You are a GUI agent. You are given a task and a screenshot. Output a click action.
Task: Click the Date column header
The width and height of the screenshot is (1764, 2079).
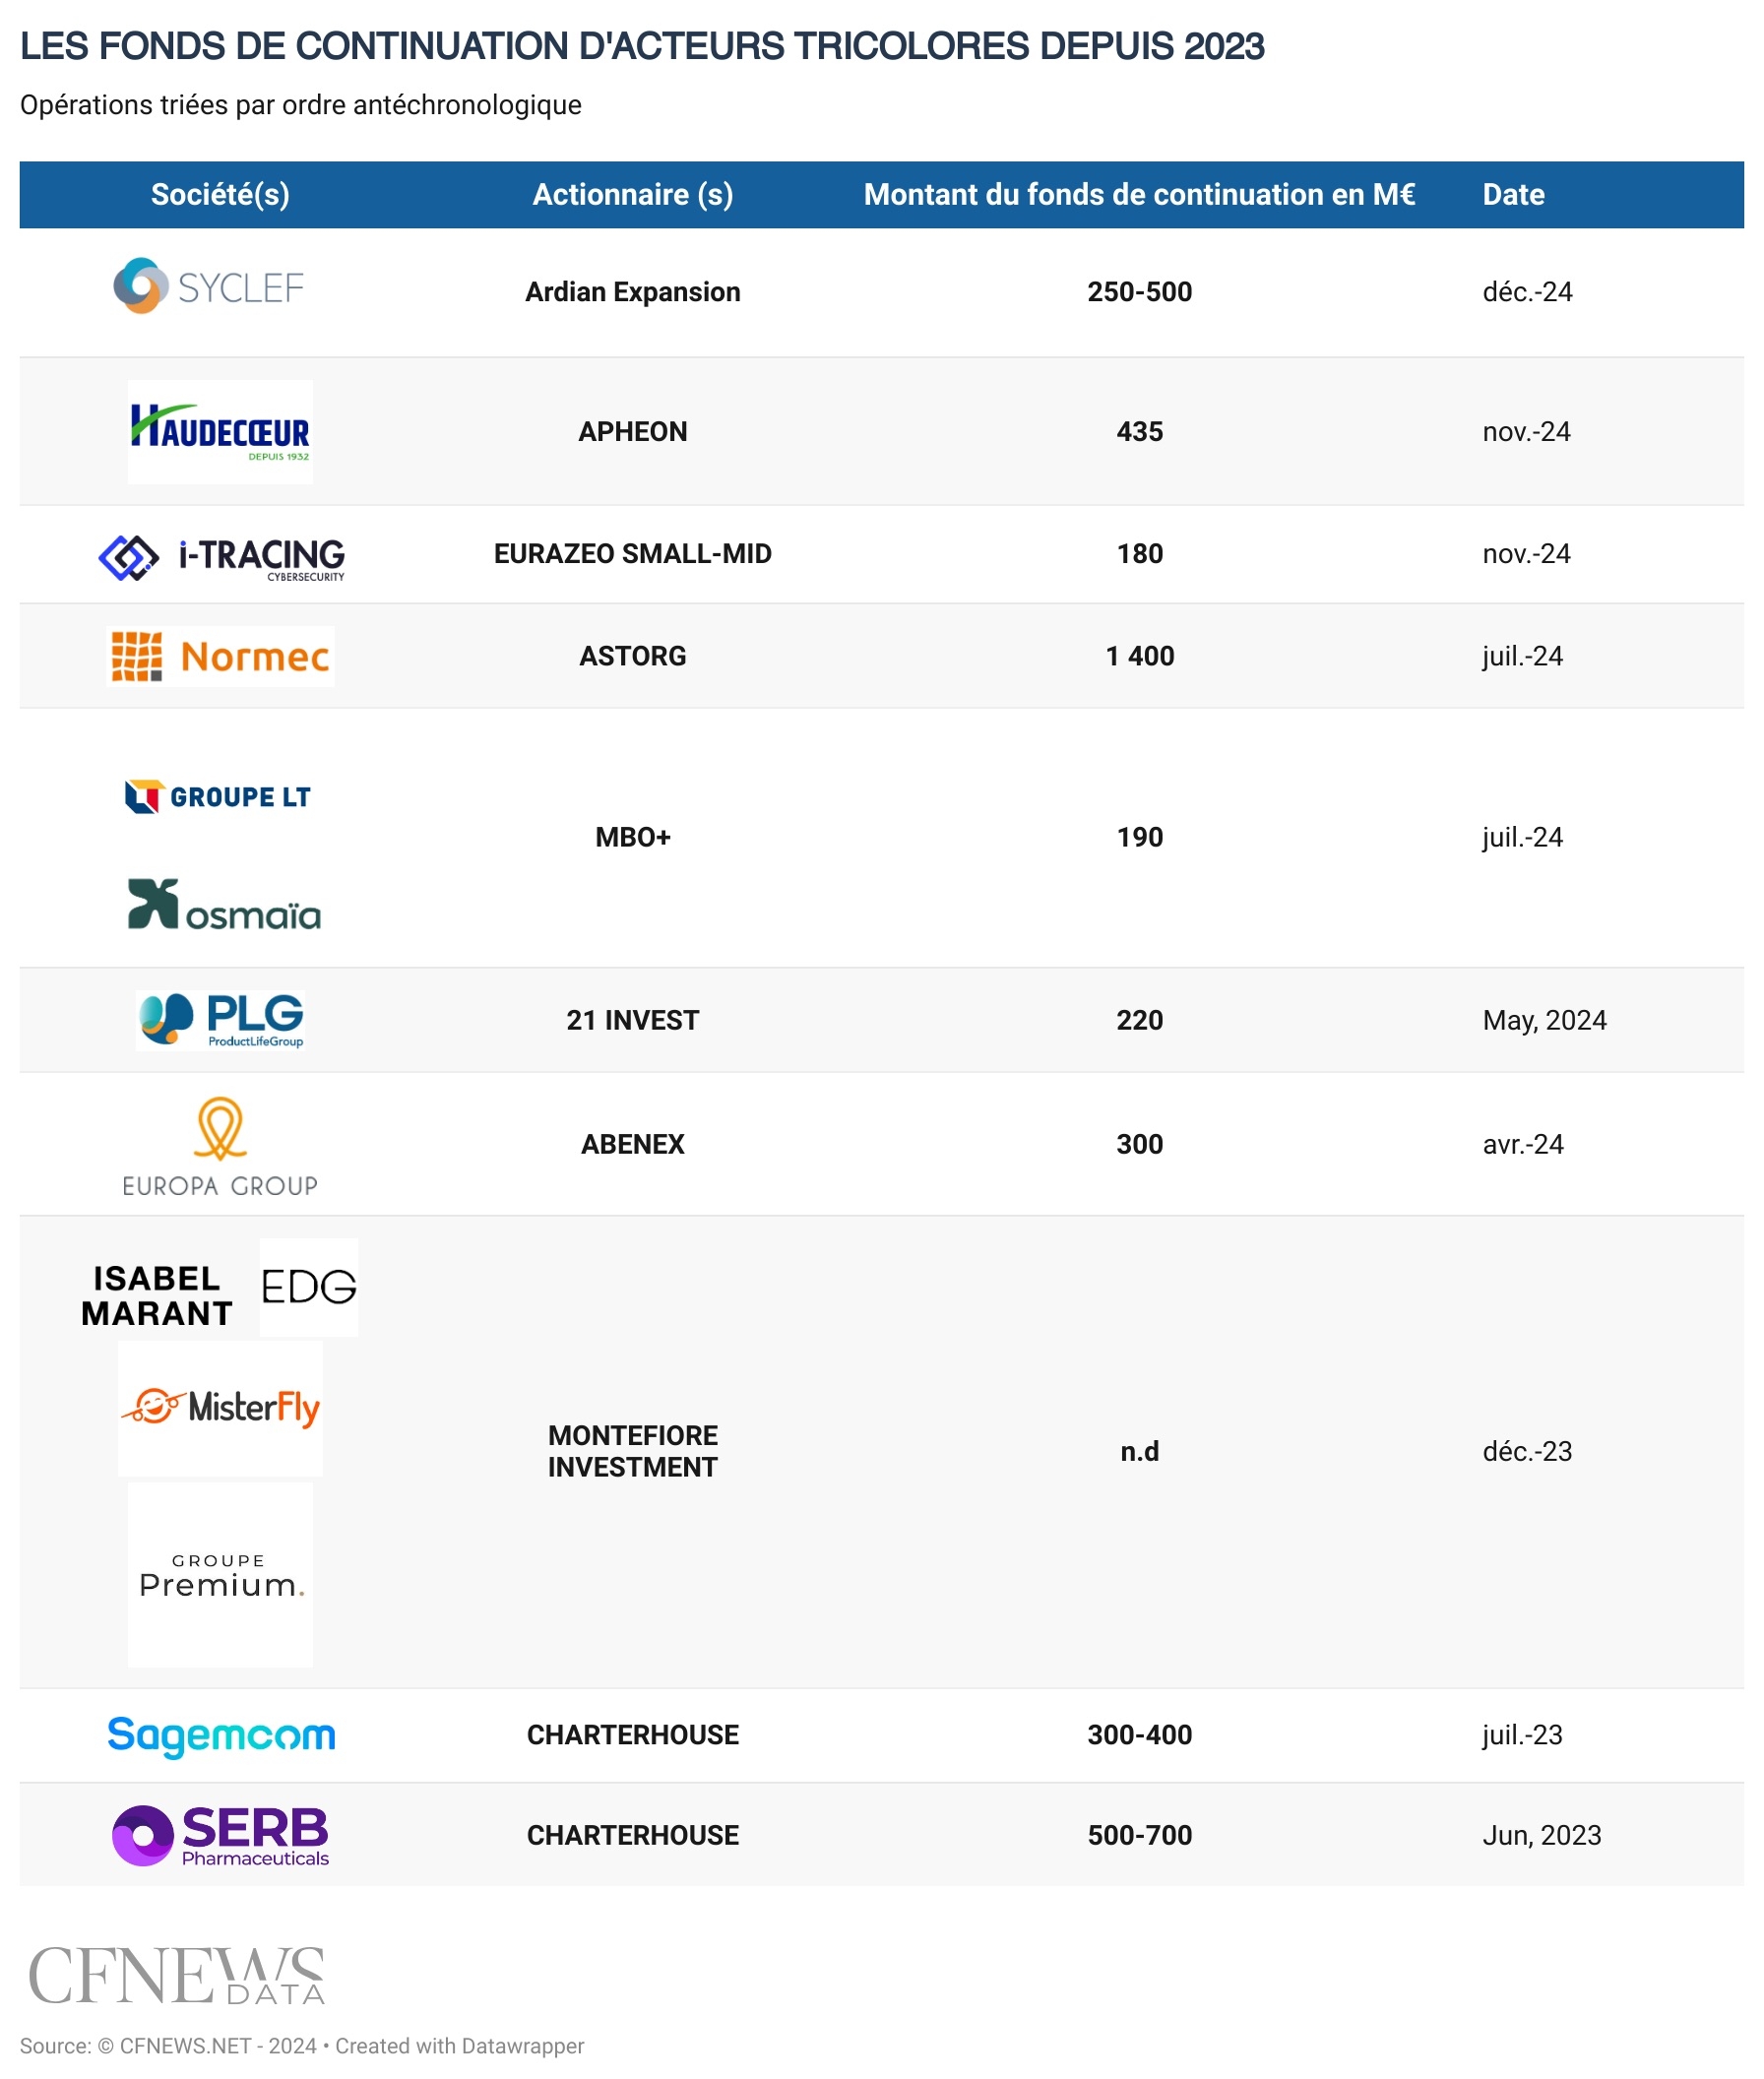tap(1513, 194)
